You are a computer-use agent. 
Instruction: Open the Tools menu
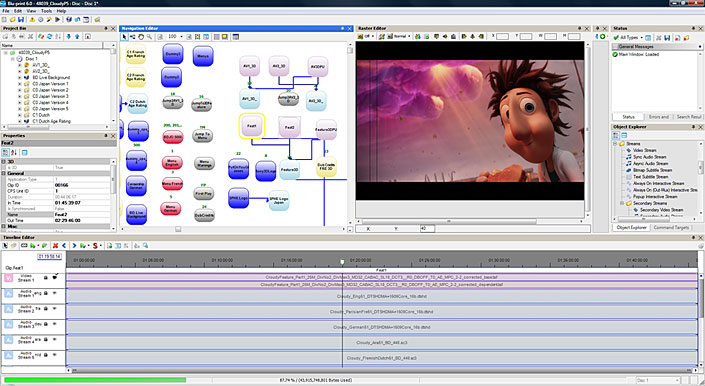coord(46,11)
